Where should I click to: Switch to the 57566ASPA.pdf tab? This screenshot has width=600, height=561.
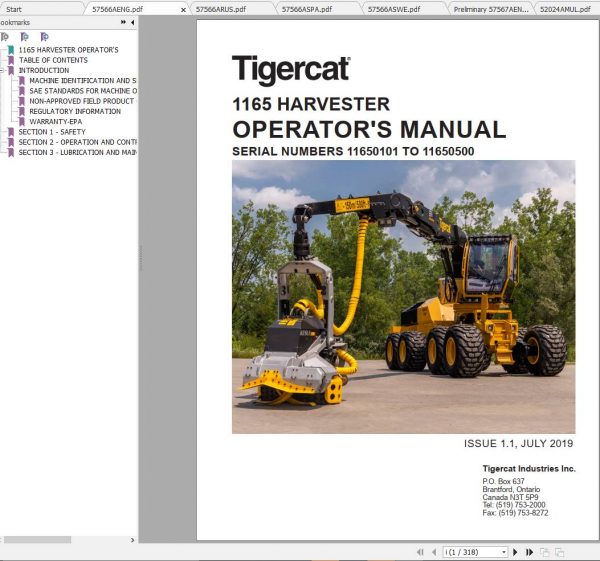pyautogui.click(x=307, y=9)
